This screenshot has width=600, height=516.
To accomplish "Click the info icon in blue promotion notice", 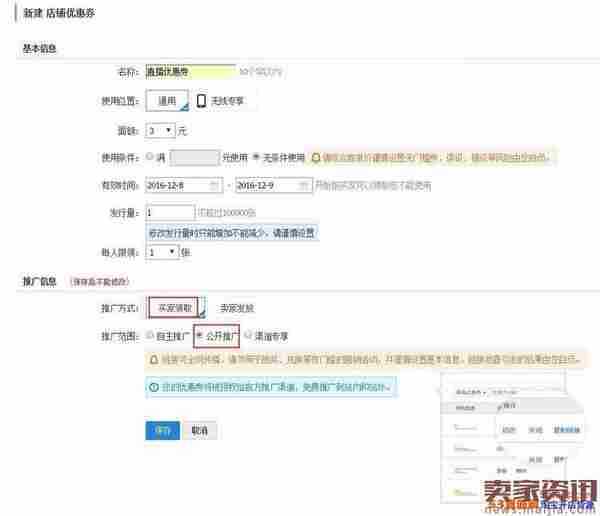I will tap(153, 386).
